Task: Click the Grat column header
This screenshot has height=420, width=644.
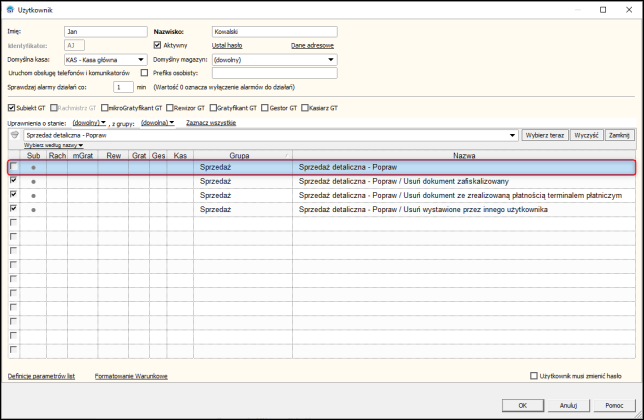Action: [x=139, y=156]
